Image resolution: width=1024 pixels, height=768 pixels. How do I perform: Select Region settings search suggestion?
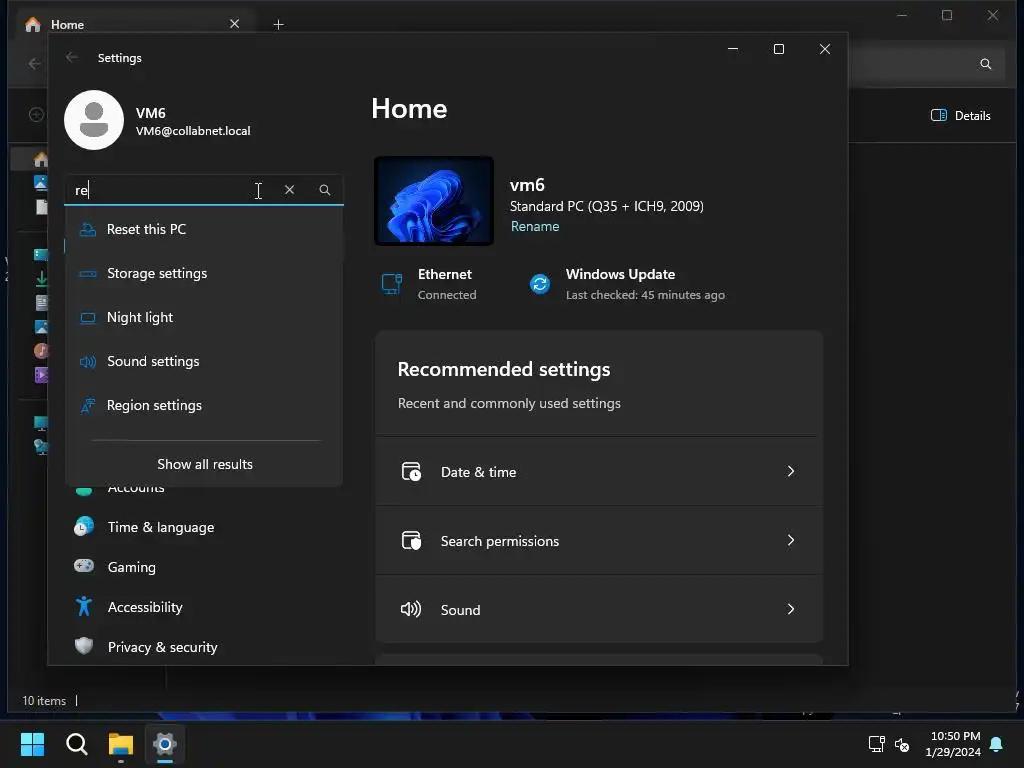[x=204, y=405]
